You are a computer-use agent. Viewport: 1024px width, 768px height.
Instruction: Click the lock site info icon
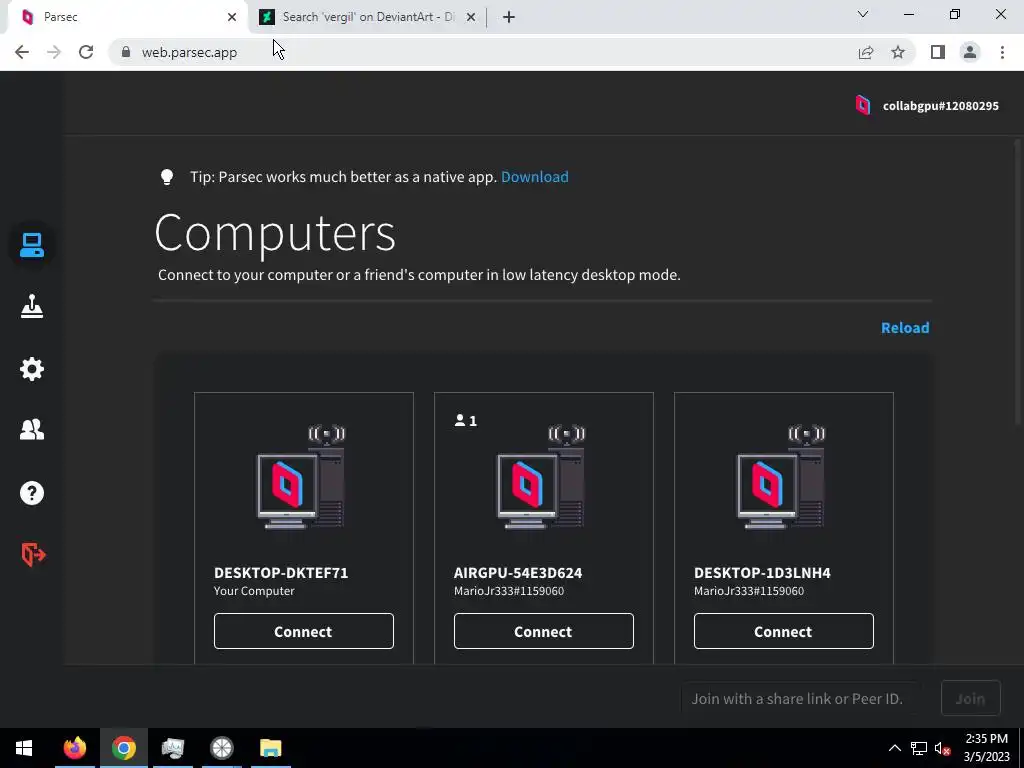click(x=125, y=52)
